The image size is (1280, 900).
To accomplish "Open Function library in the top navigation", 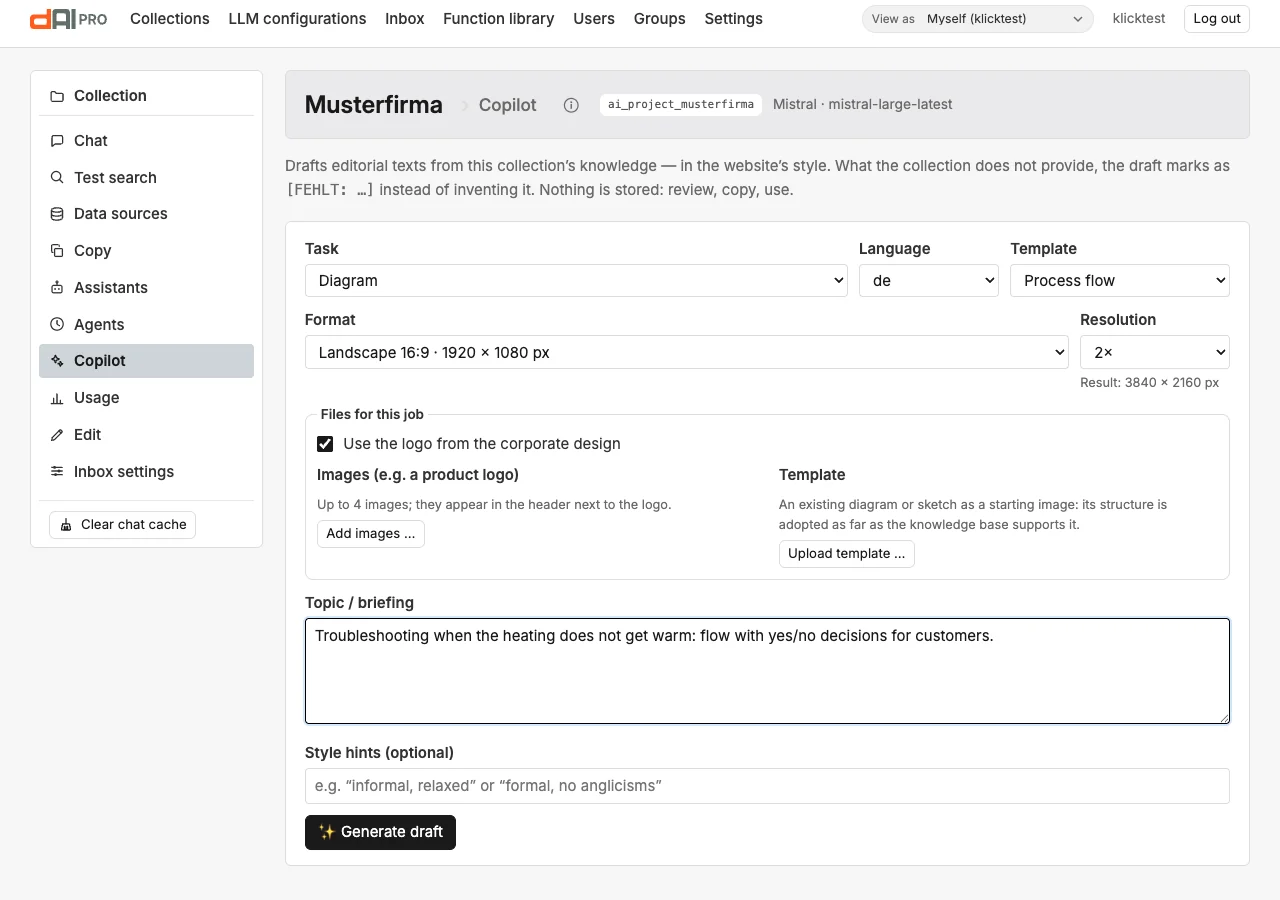I will pos(499,19).
